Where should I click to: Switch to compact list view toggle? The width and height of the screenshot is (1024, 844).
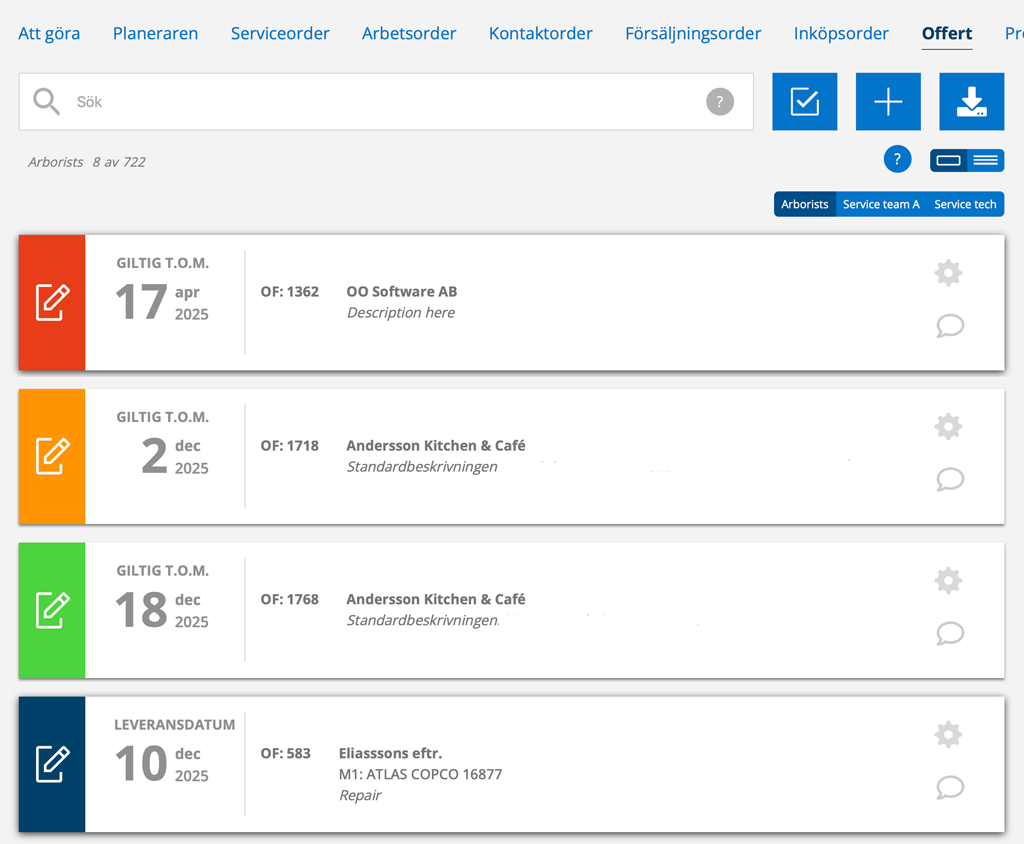point(985,161)
